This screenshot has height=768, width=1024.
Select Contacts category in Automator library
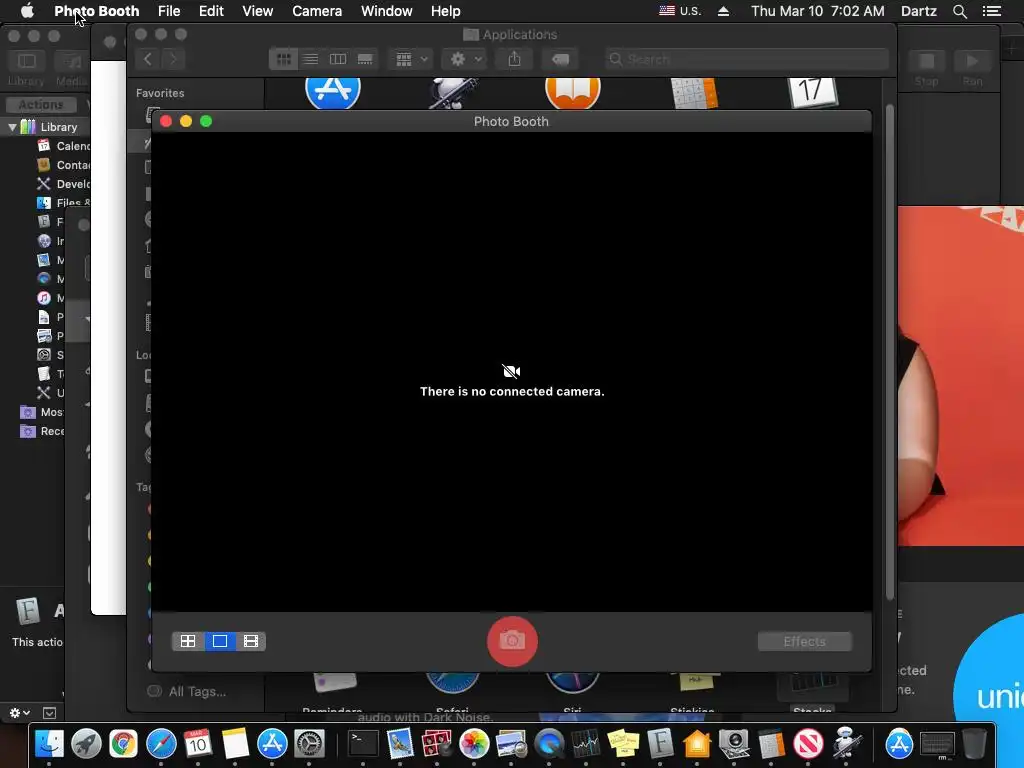coord(63,165)
